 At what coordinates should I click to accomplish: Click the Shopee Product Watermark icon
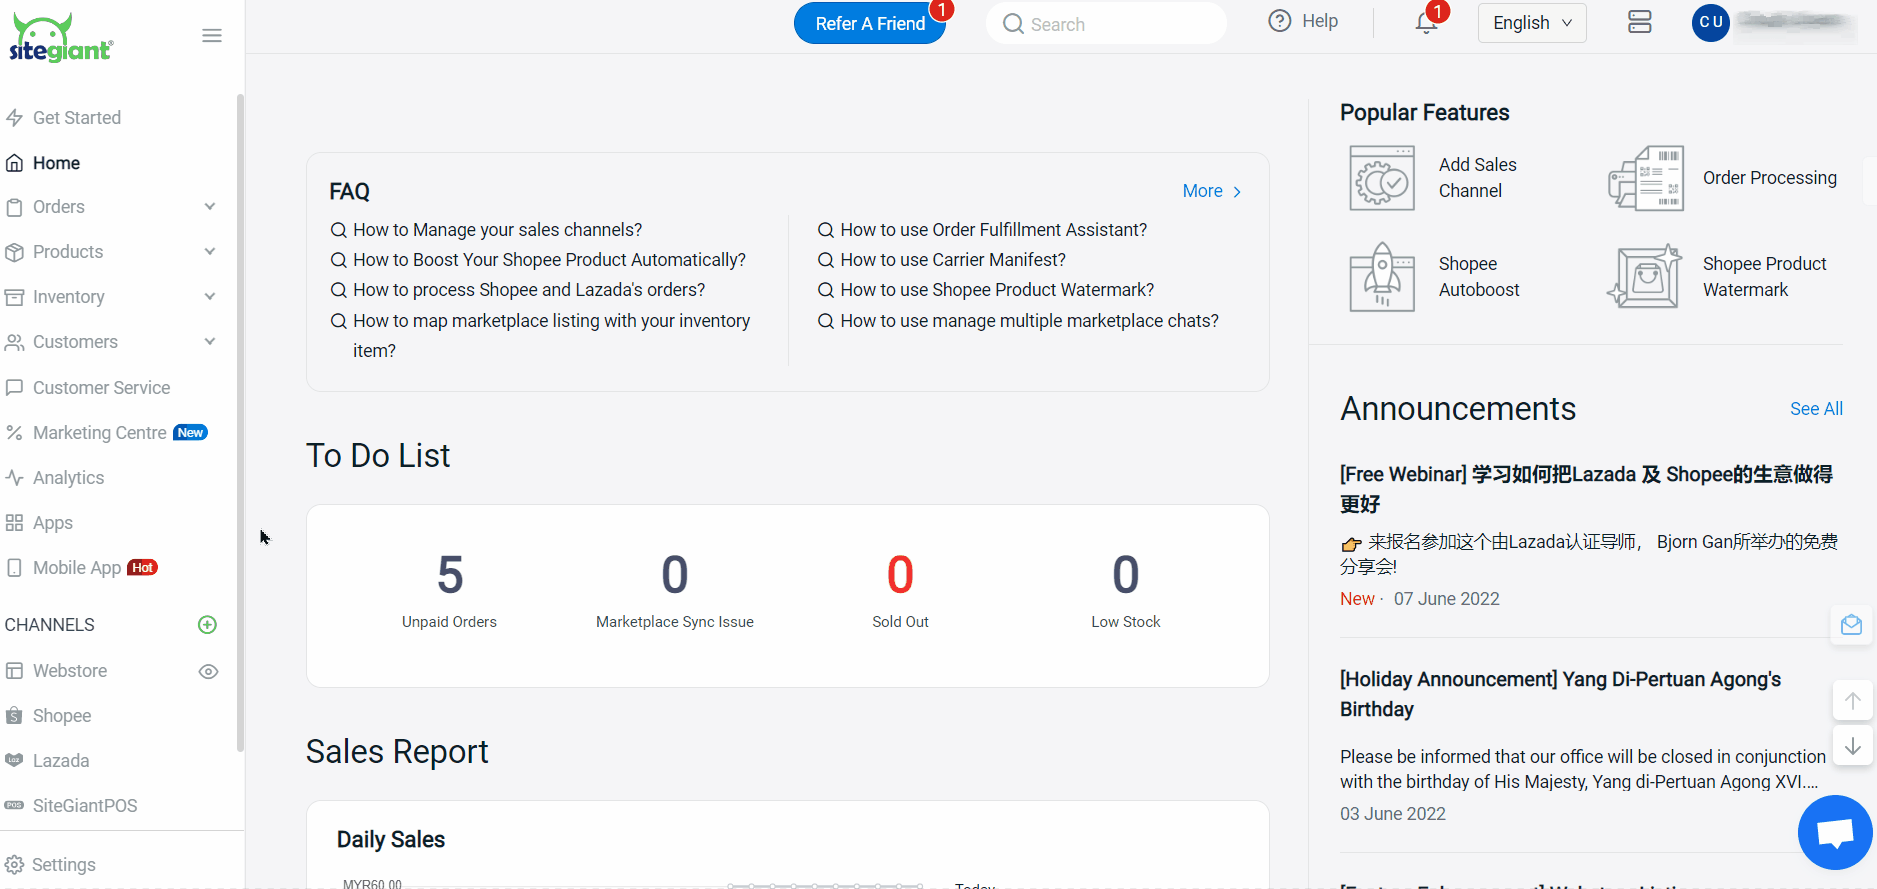coord(1645,277)
